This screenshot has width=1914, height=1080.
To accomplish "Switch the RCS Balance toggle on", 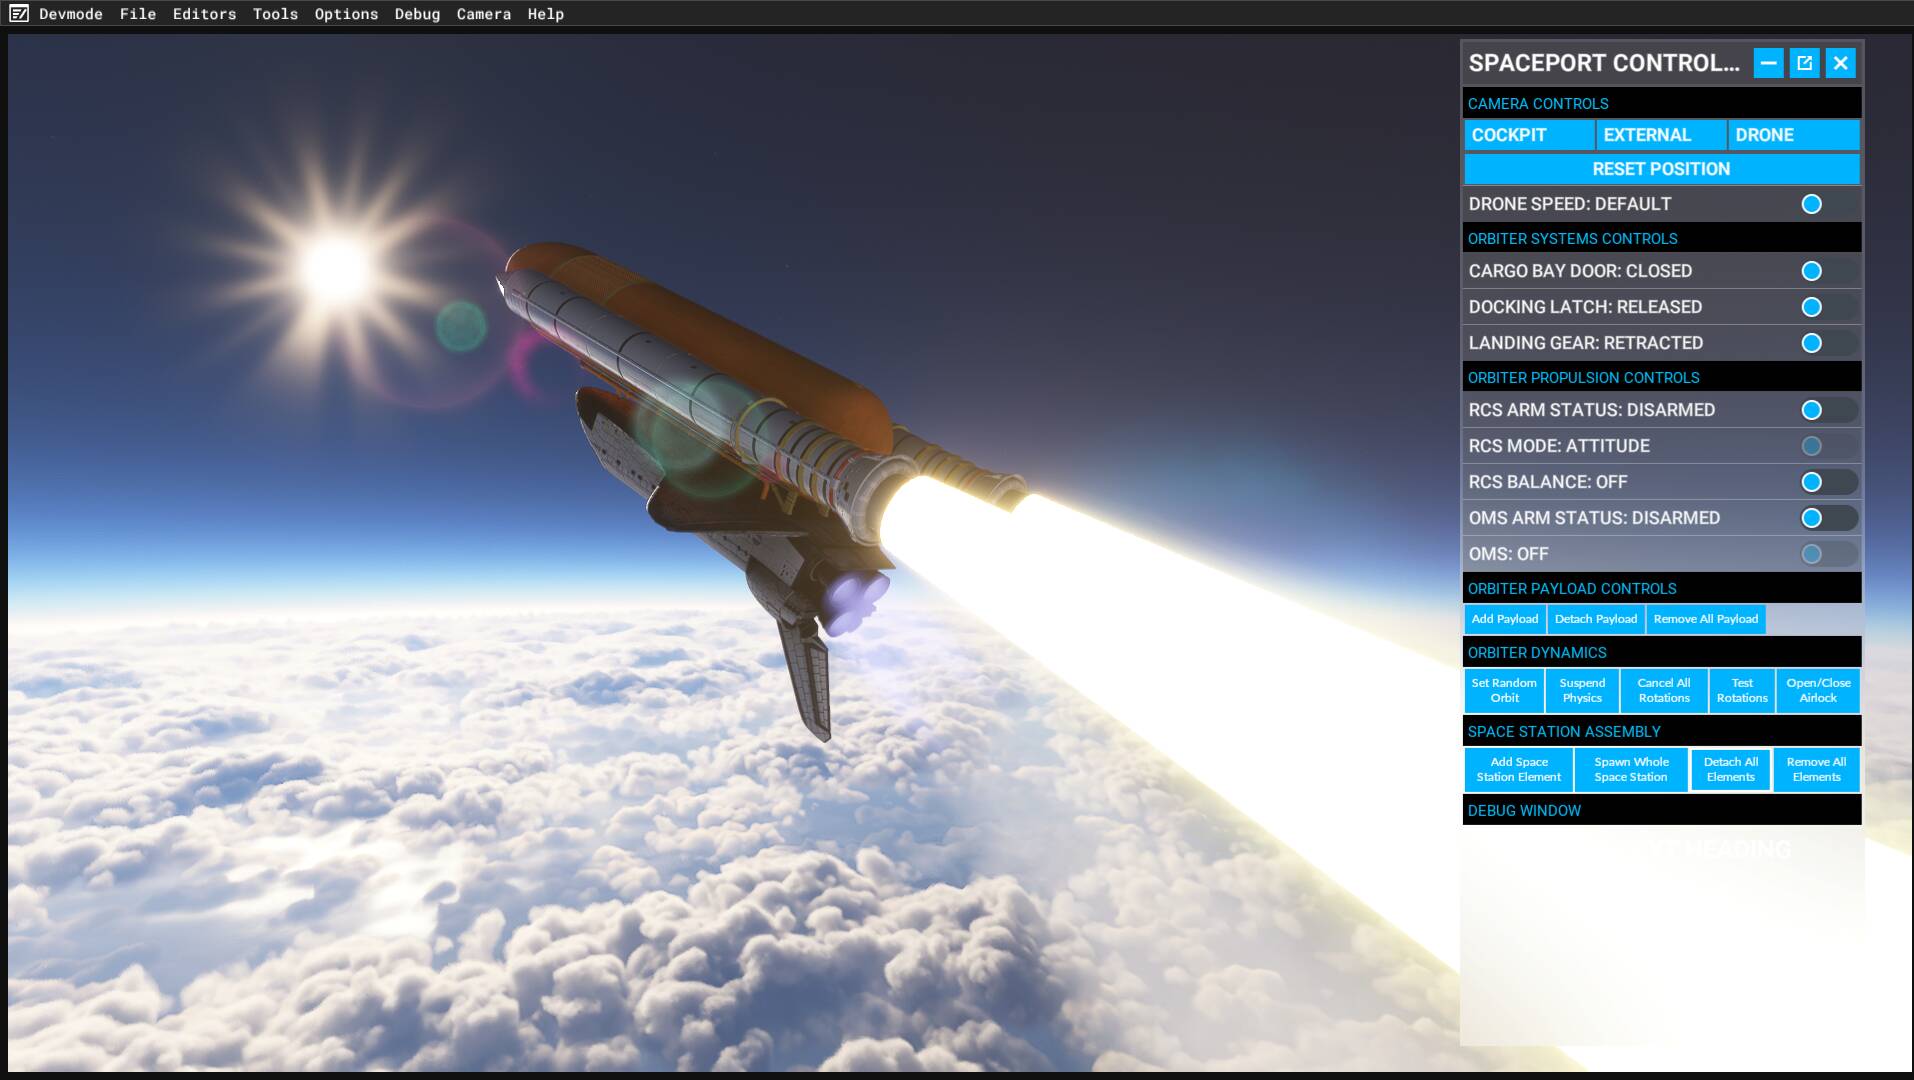I will coord(1828,482).
